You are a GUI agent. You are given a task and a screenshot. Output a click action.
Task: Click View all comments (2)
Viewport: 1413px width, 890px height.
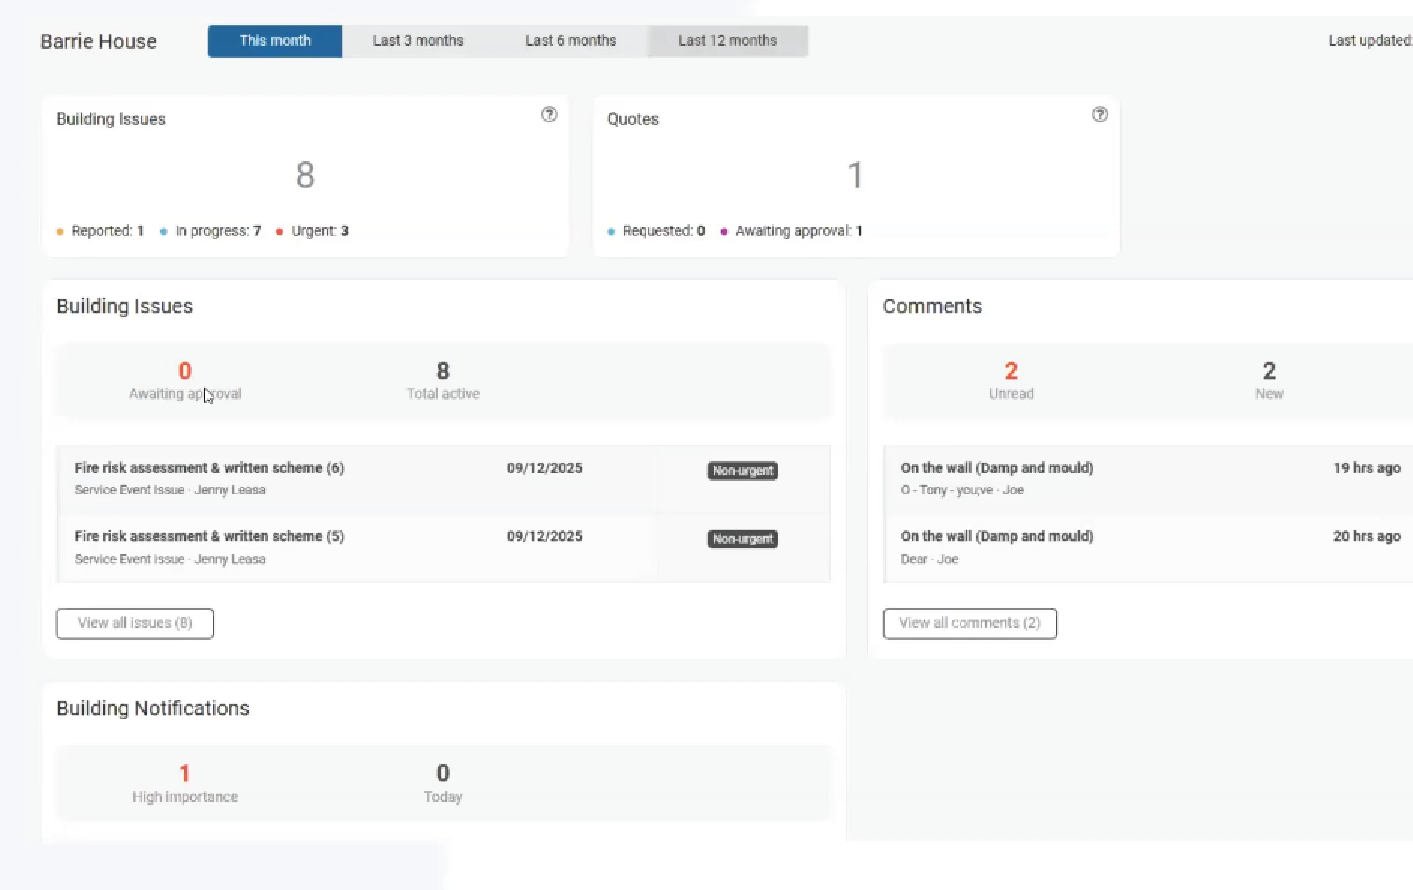point(969,623)
